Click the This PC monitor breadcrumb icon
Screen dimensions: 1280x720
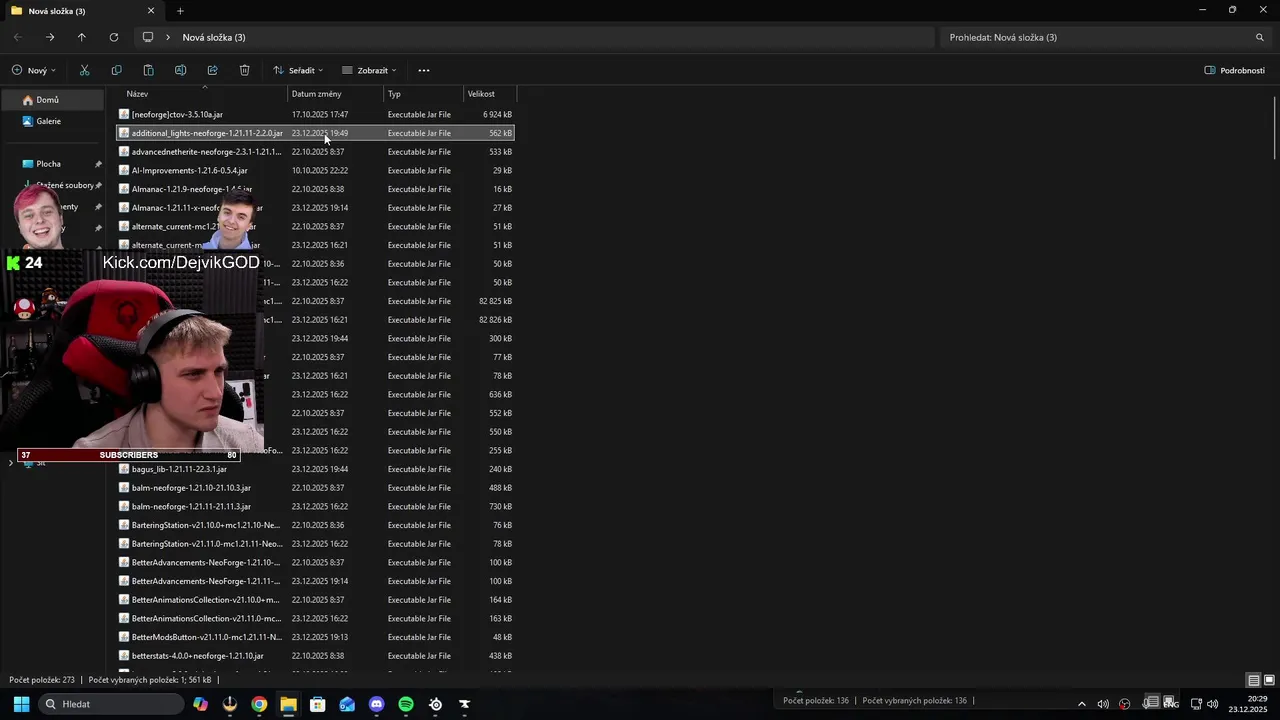coord(148,37)
